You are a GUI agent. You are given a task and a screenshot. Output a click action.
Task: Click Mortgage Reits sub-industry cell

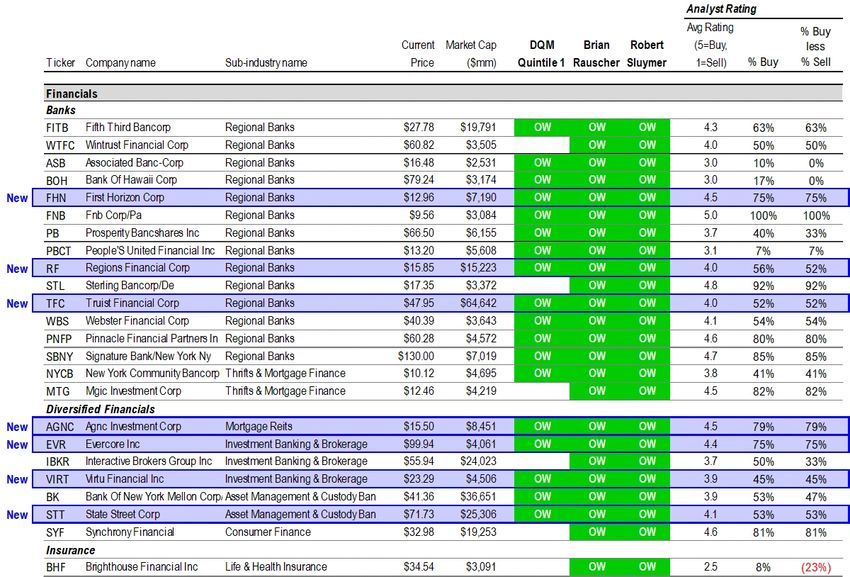259,426
